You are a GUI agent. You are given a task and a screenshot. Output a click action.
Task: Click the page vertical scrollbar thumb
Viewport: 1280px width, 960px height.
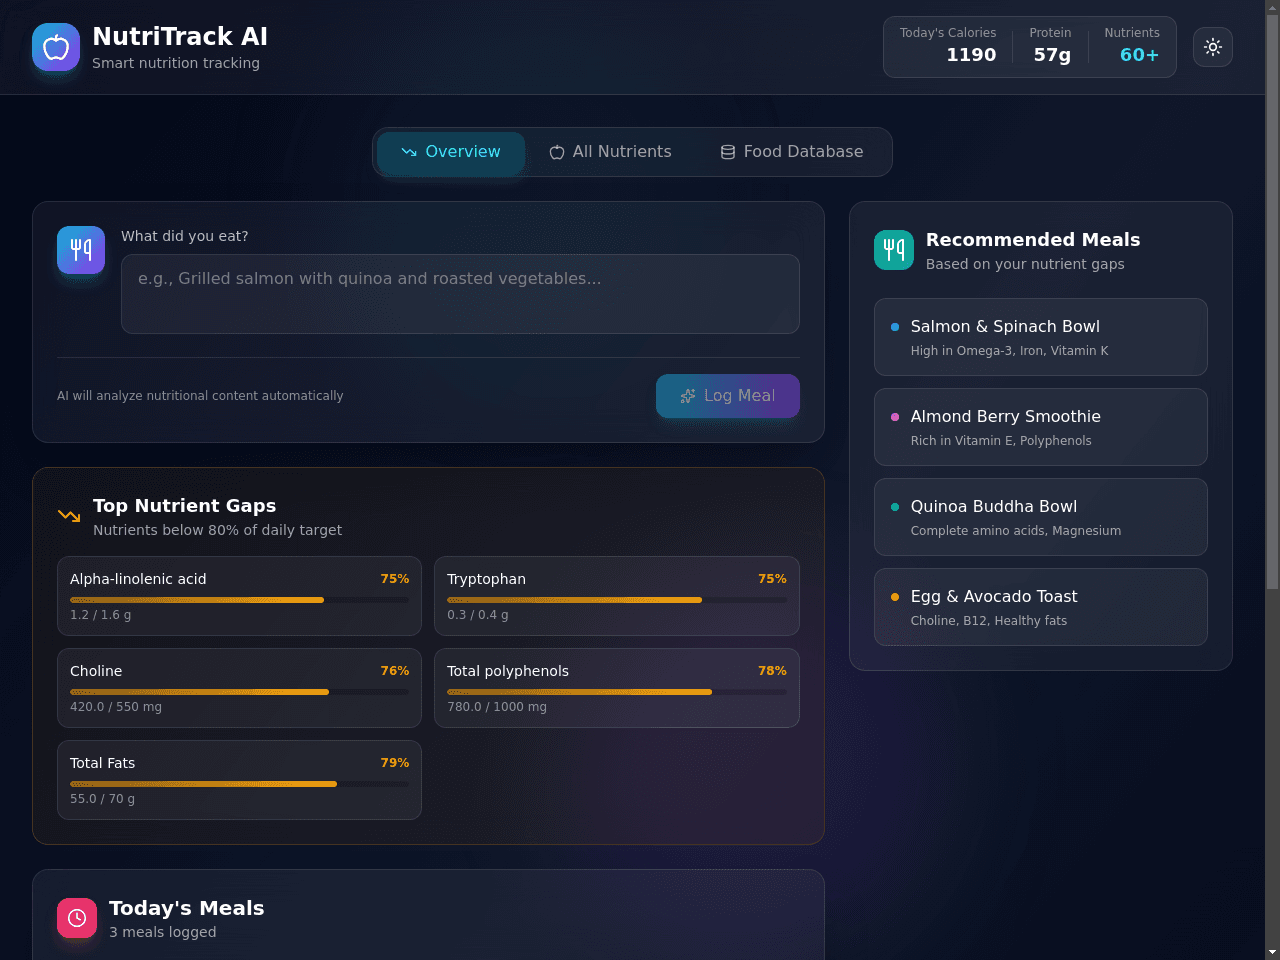point(1272,303)
